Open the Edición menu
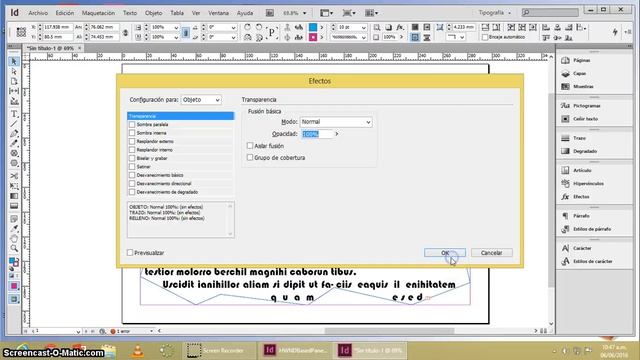 pos(65,13)
